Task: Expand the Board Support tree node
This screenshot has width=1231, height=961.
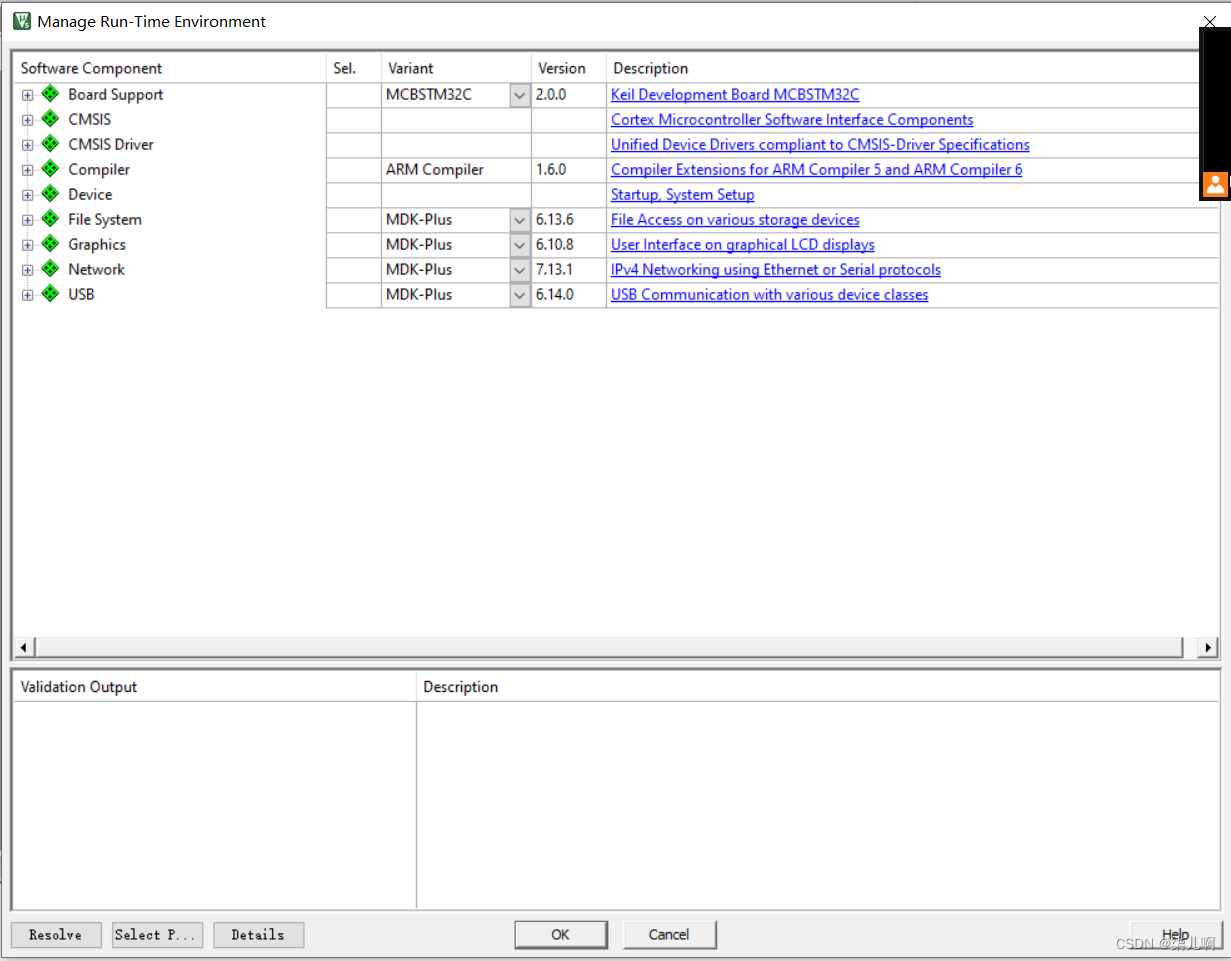Action: (x=28, y=95)
